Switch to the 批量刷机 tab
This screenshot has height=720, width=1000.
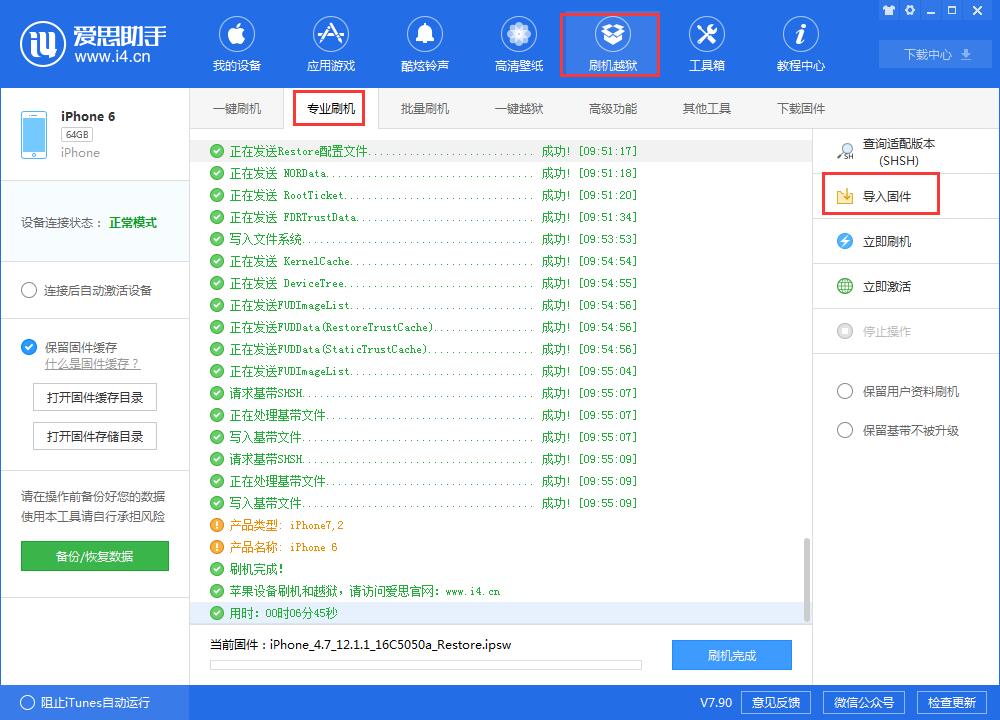pos(424,108)
